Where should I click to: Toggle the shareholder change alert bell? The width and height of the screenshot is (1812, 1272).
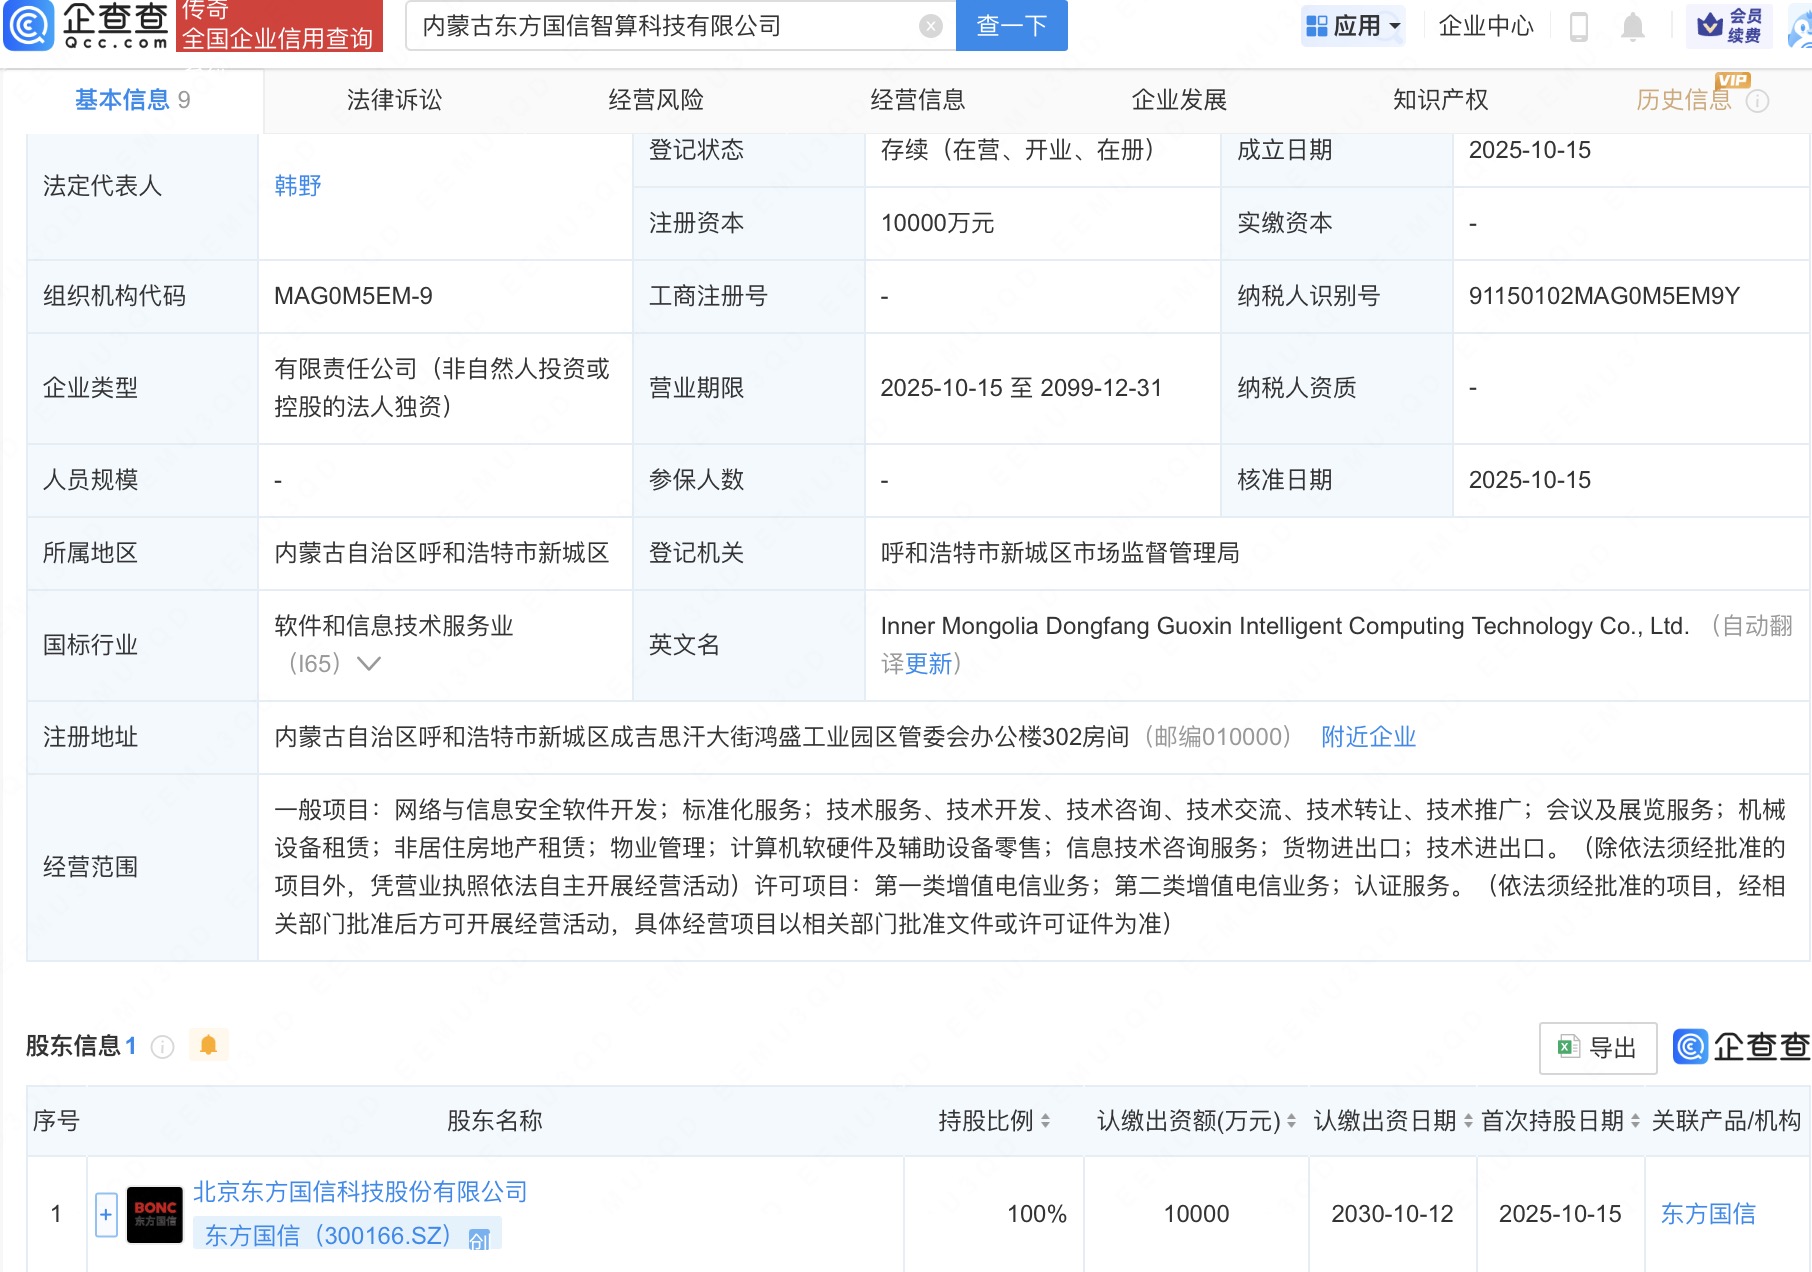tap(208, 1045)
